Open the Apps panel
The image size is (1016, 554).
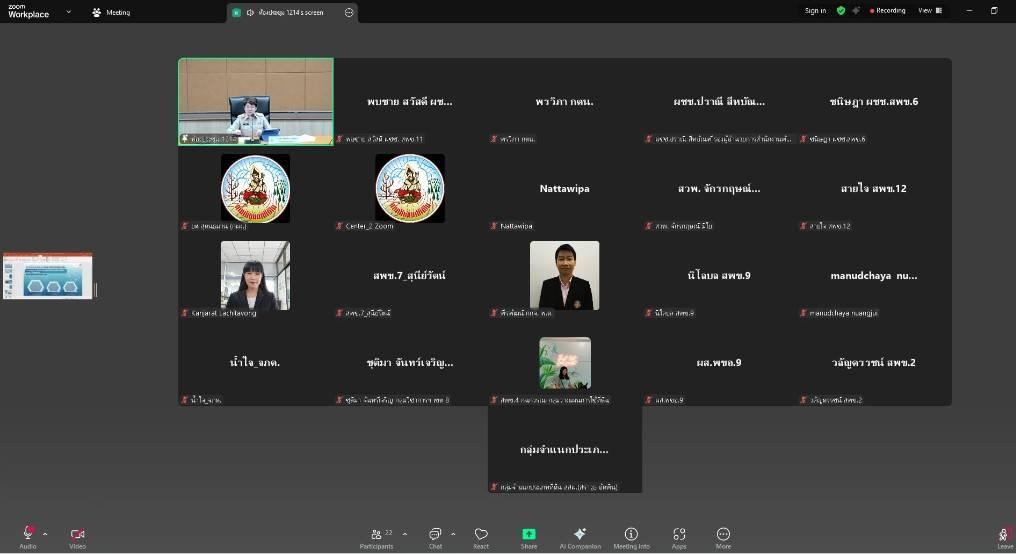point(679,535)
